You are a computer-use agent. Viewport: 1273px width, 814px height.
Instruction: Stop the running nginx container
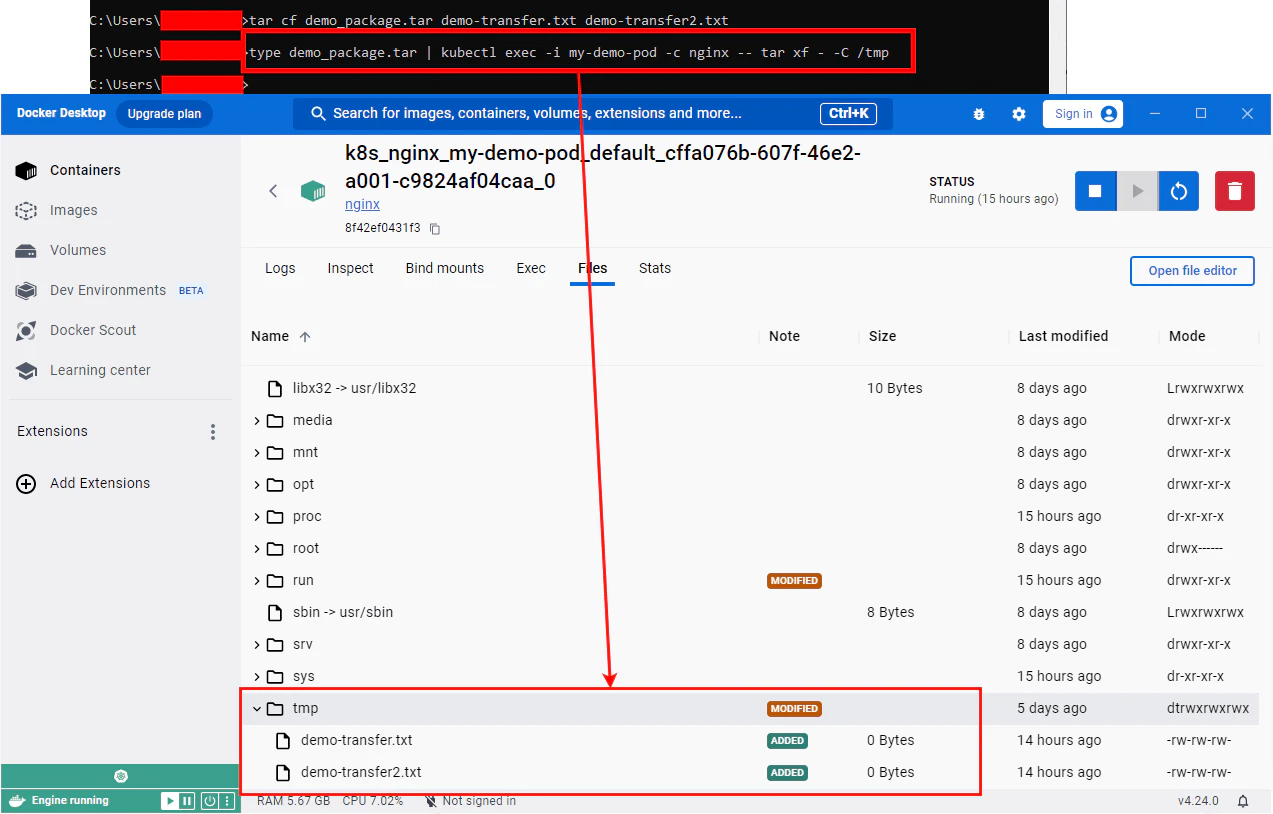pyautogui.click(x=1095, y=190)
